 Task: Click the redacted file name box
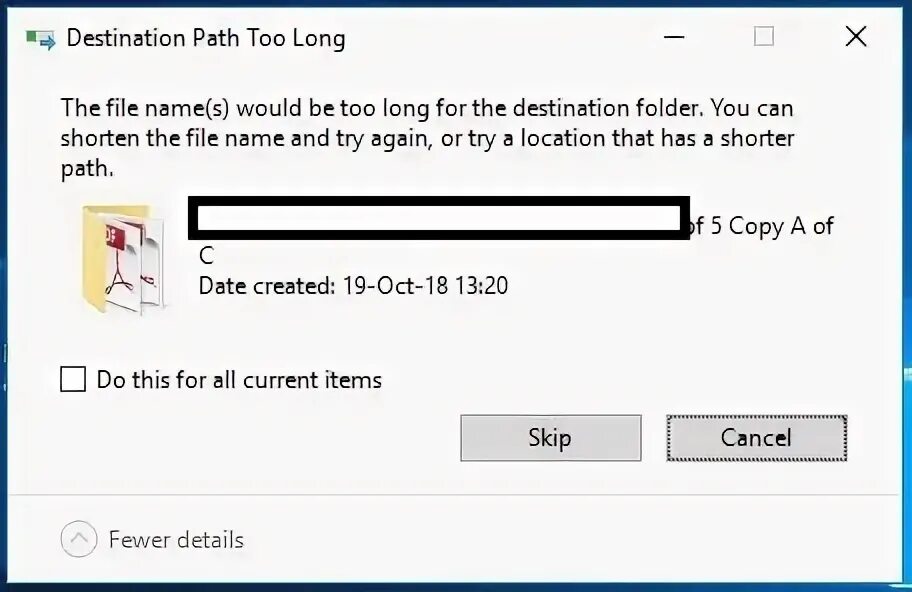[439, 218]
